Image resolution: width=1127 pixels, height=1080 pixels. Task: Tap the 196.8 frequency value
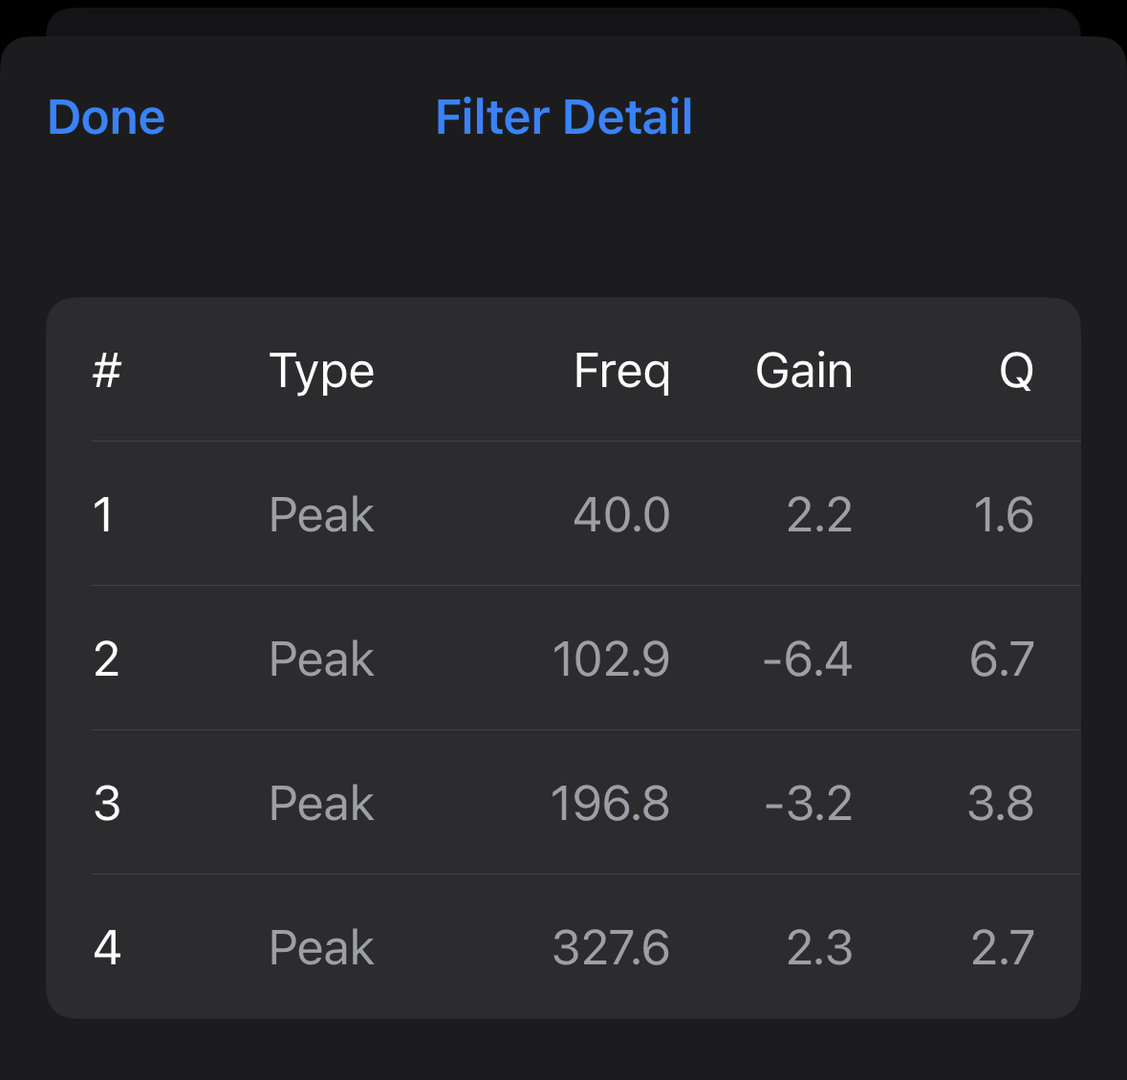pyautogui.click(x=610, y=803)
